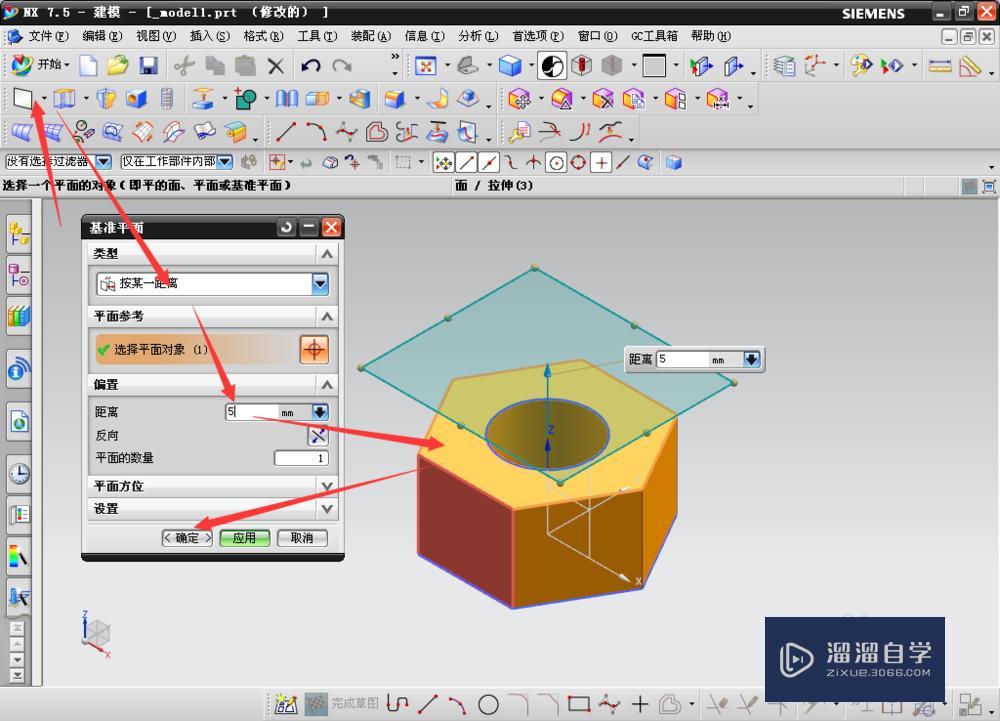Click the 平面的数量 input field
This screenshot has width=1000, height=721.
pyautogui.click(x=301, y=458)
